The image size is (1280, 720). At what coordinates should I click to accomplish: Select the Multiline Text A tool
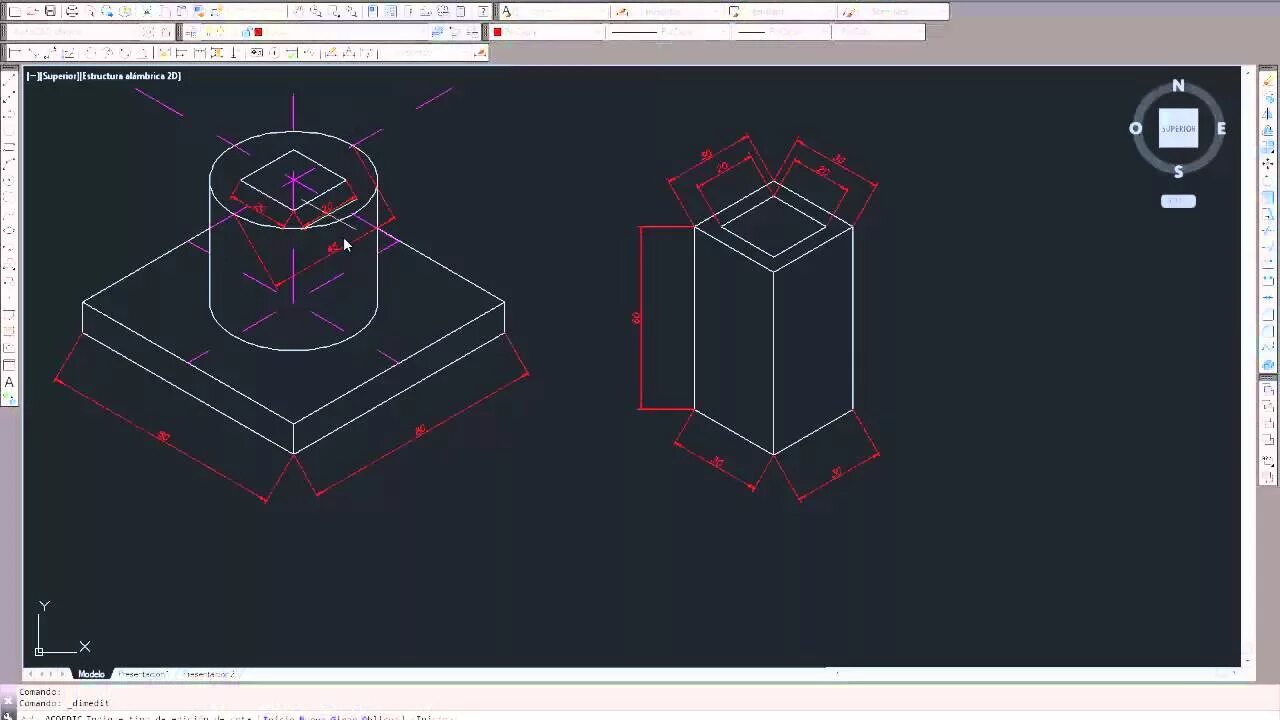point(10,382)
